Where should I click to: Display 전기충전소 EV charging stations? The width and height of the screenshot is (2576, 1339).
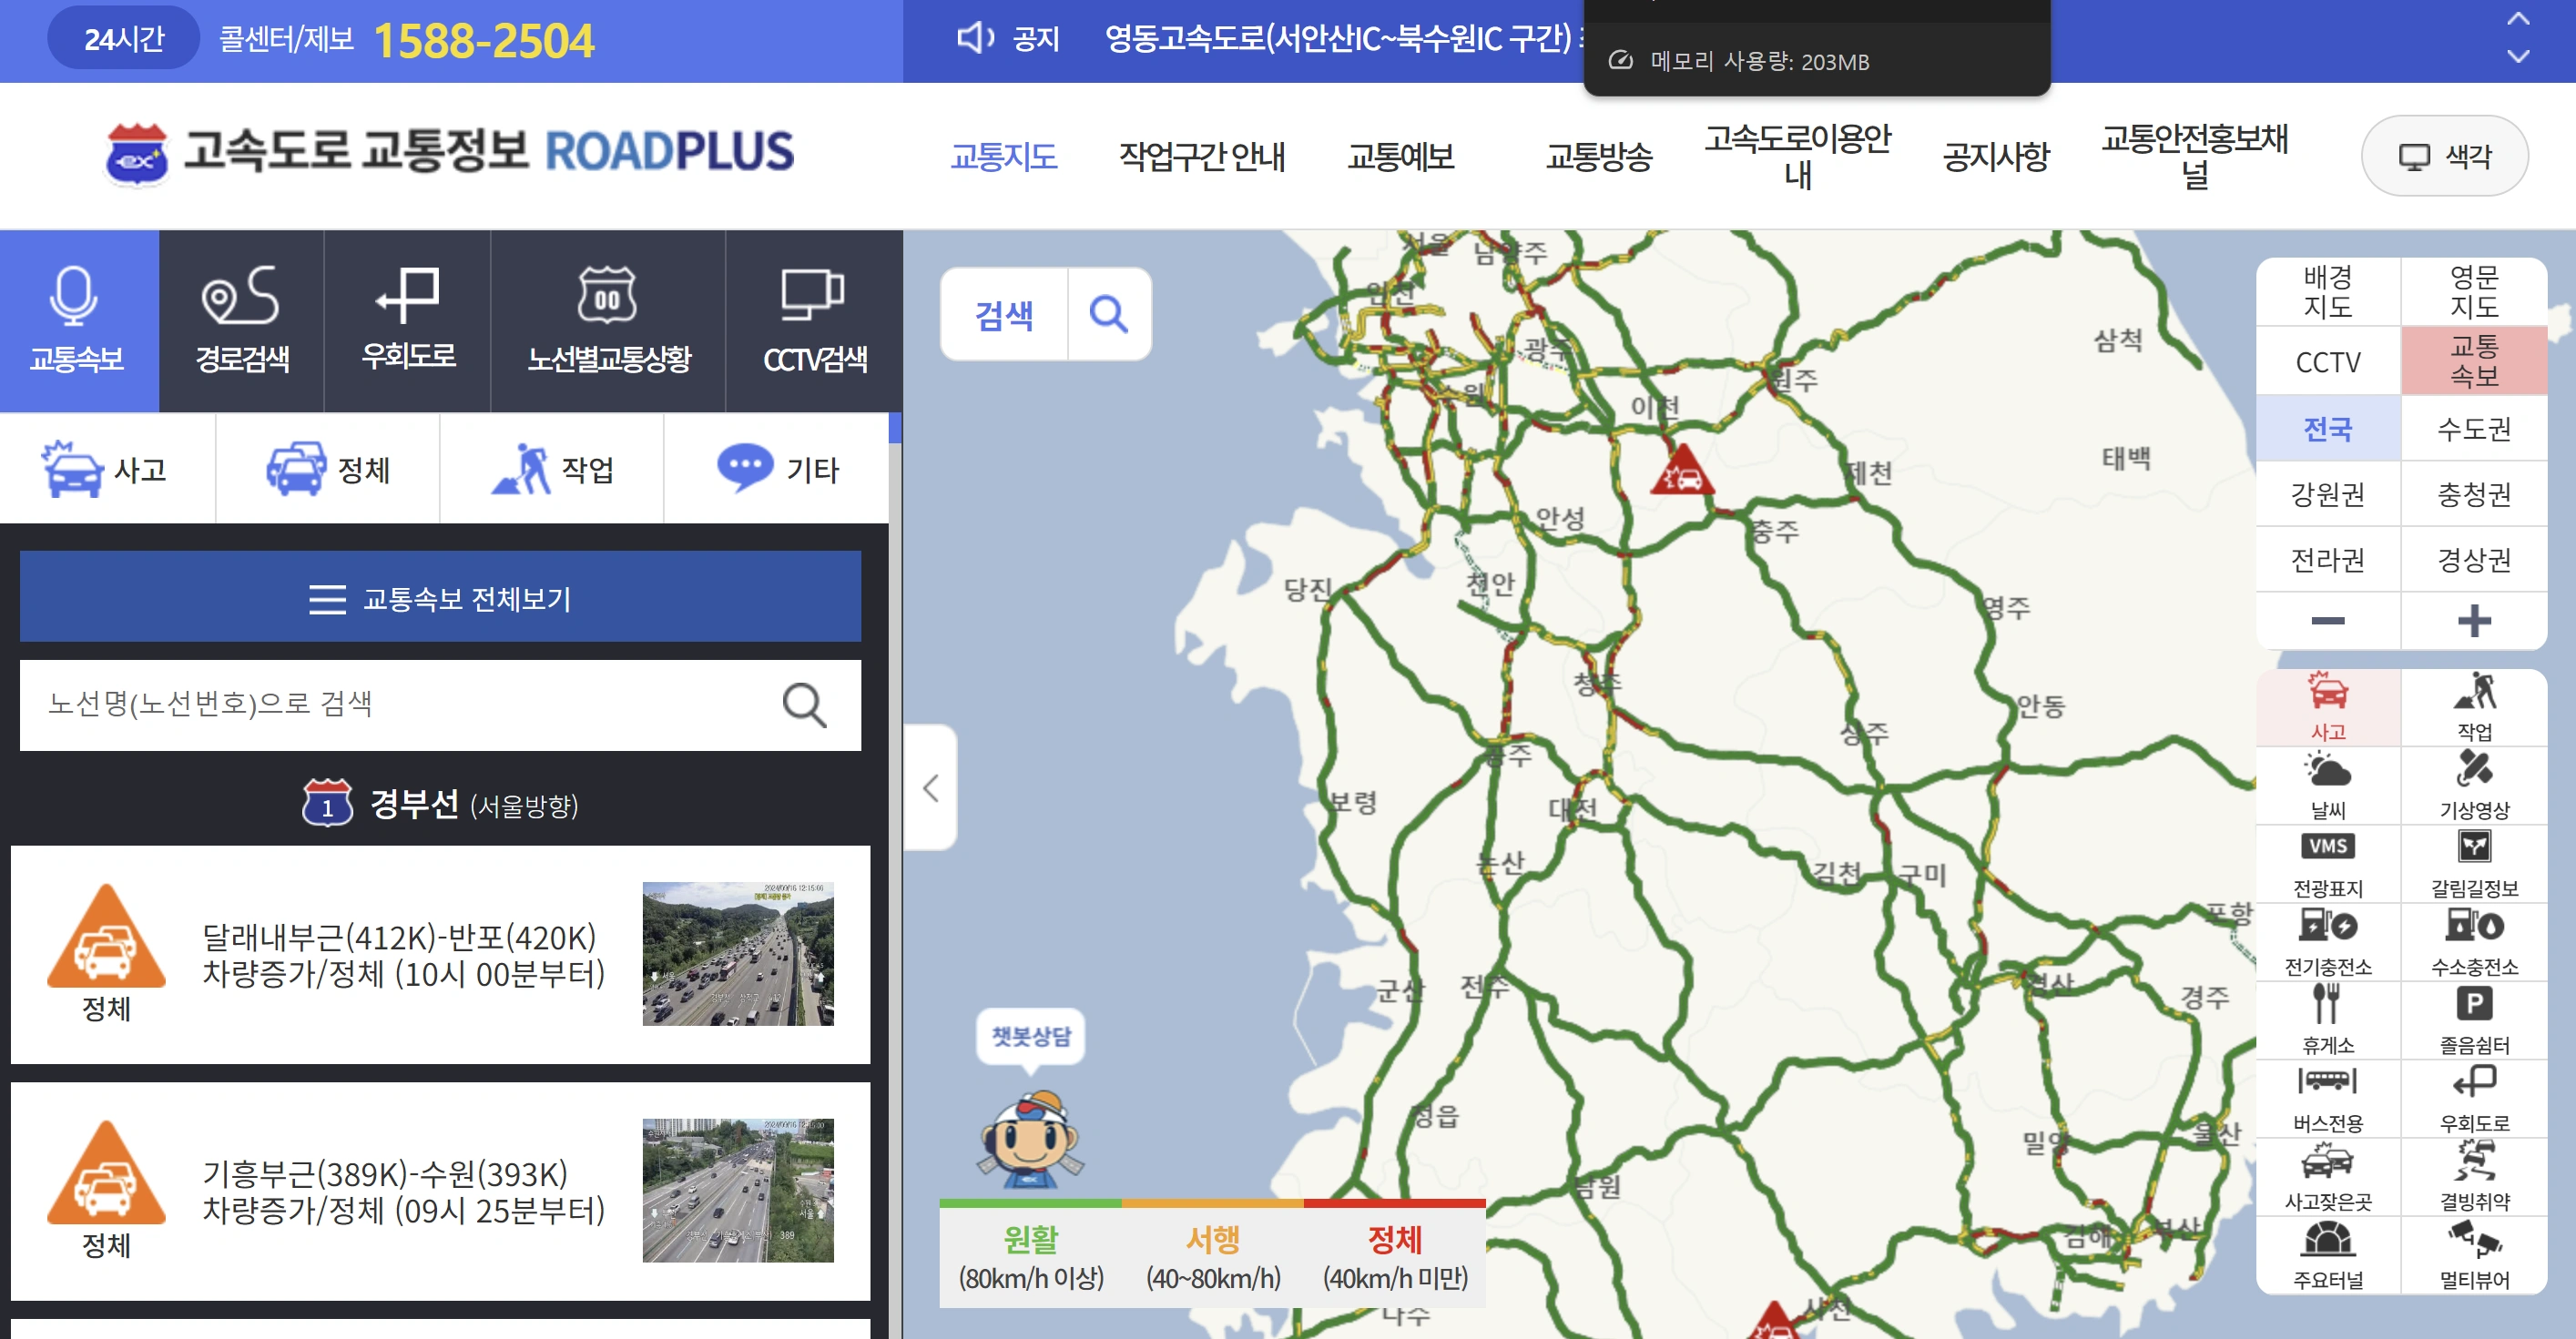click(x=2327, y=941)
